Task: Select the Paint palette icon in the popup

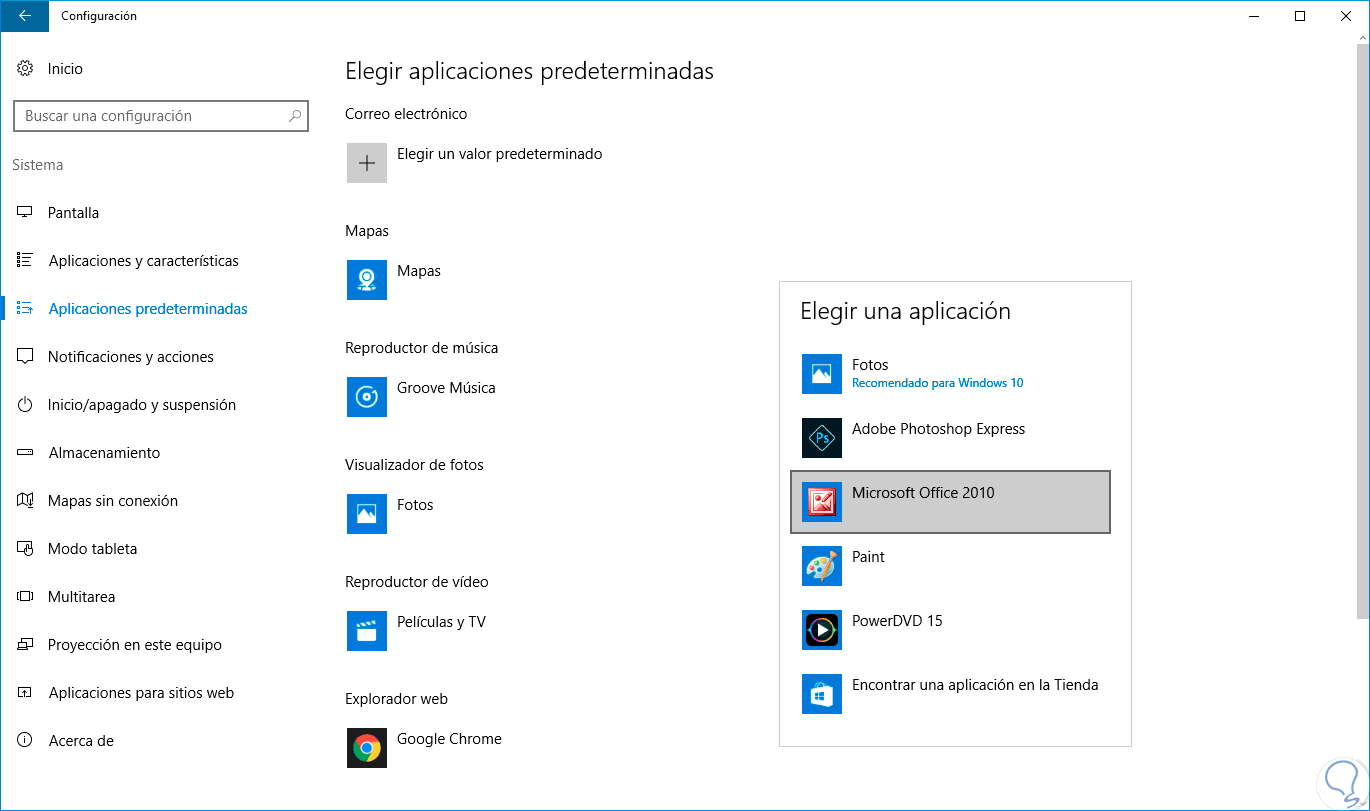Action: pos(822,566)
